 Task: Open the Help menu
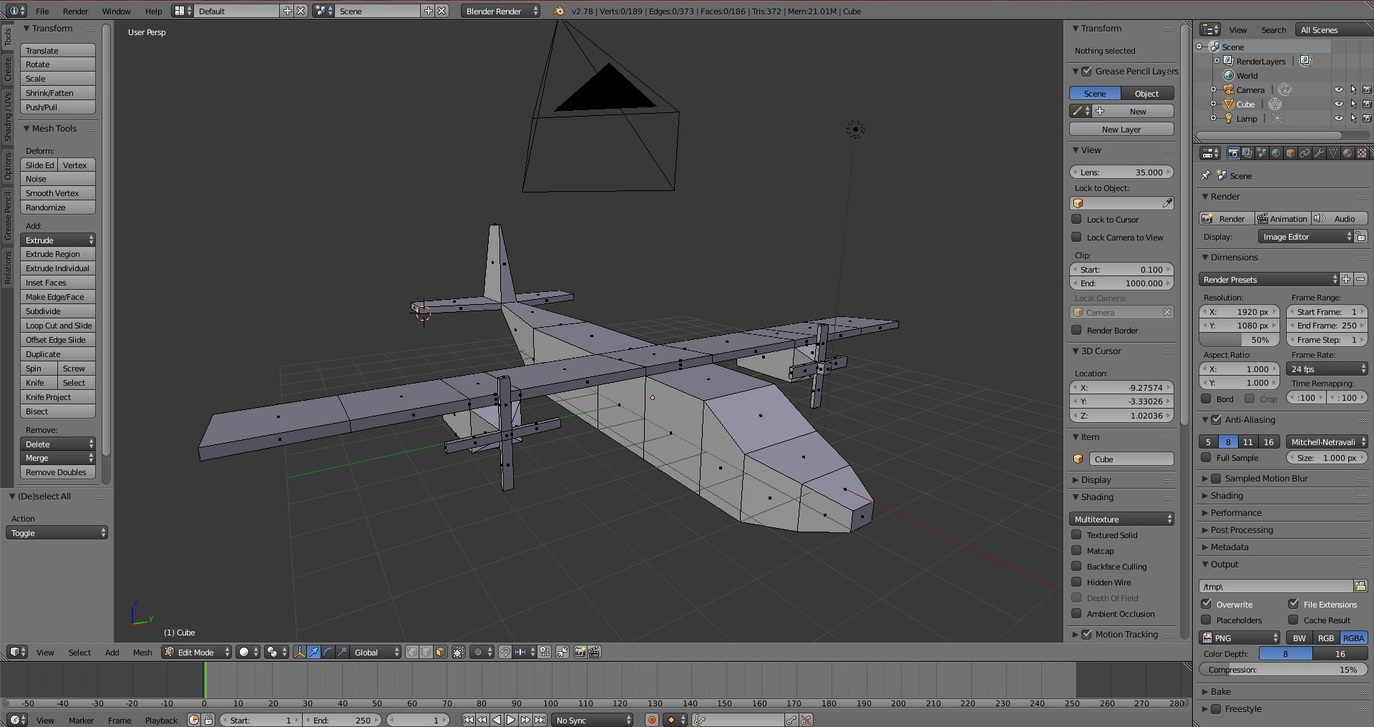153,11
